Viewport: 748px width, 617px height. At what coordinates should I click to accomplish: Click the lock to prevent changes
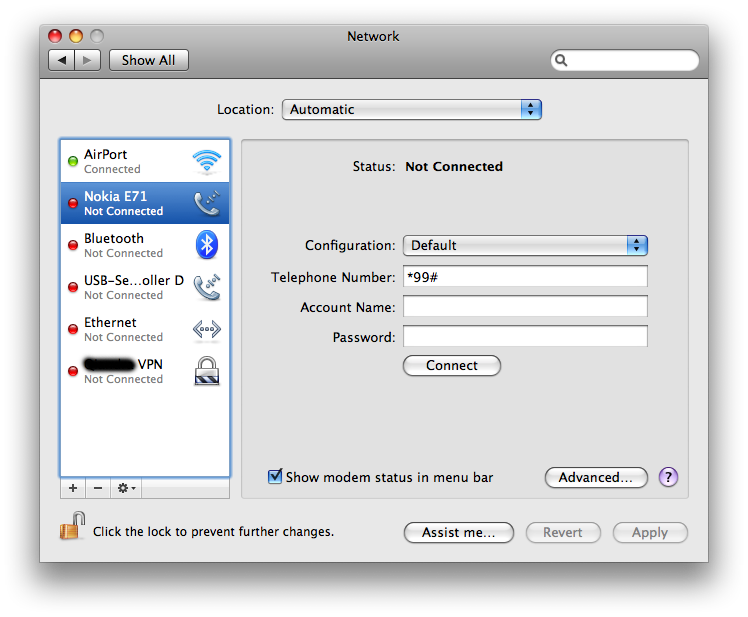click(x=73, y=525)
